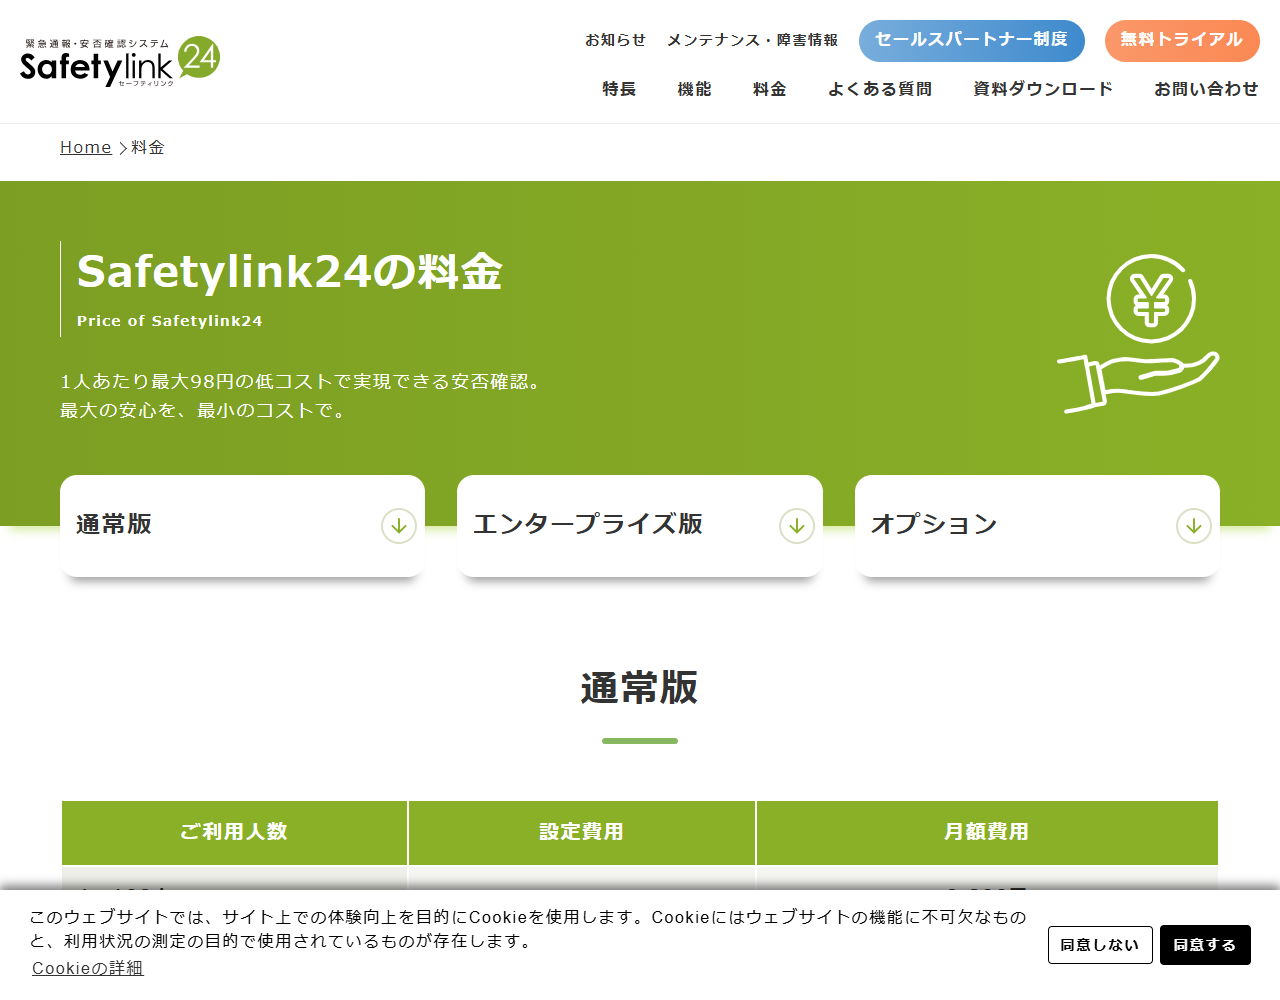Screen dimensions: 1280x1000
Task: Click セールスパートナー制度 button
Action: [x=972, y=41]
